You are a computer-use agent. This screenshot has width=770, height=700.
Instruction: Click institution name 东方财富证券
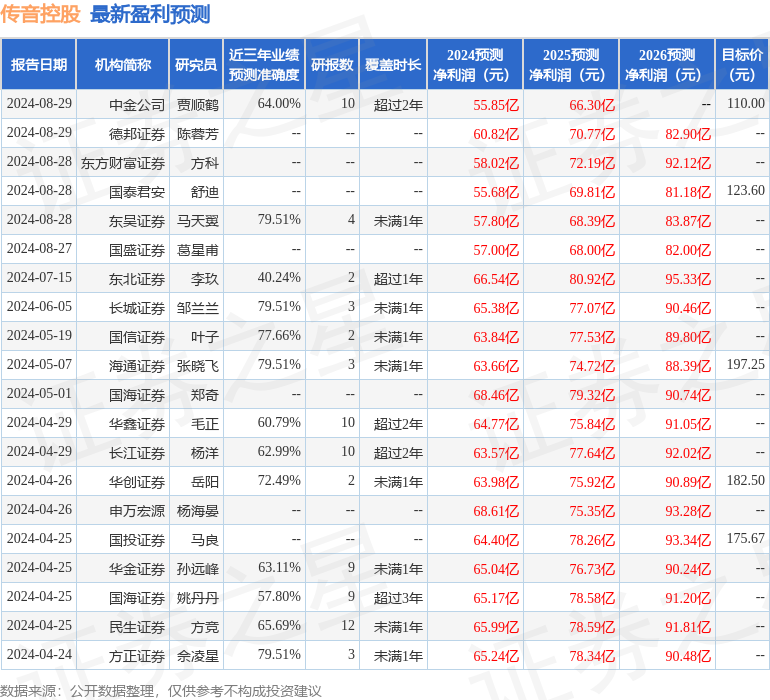coord(123,163)
